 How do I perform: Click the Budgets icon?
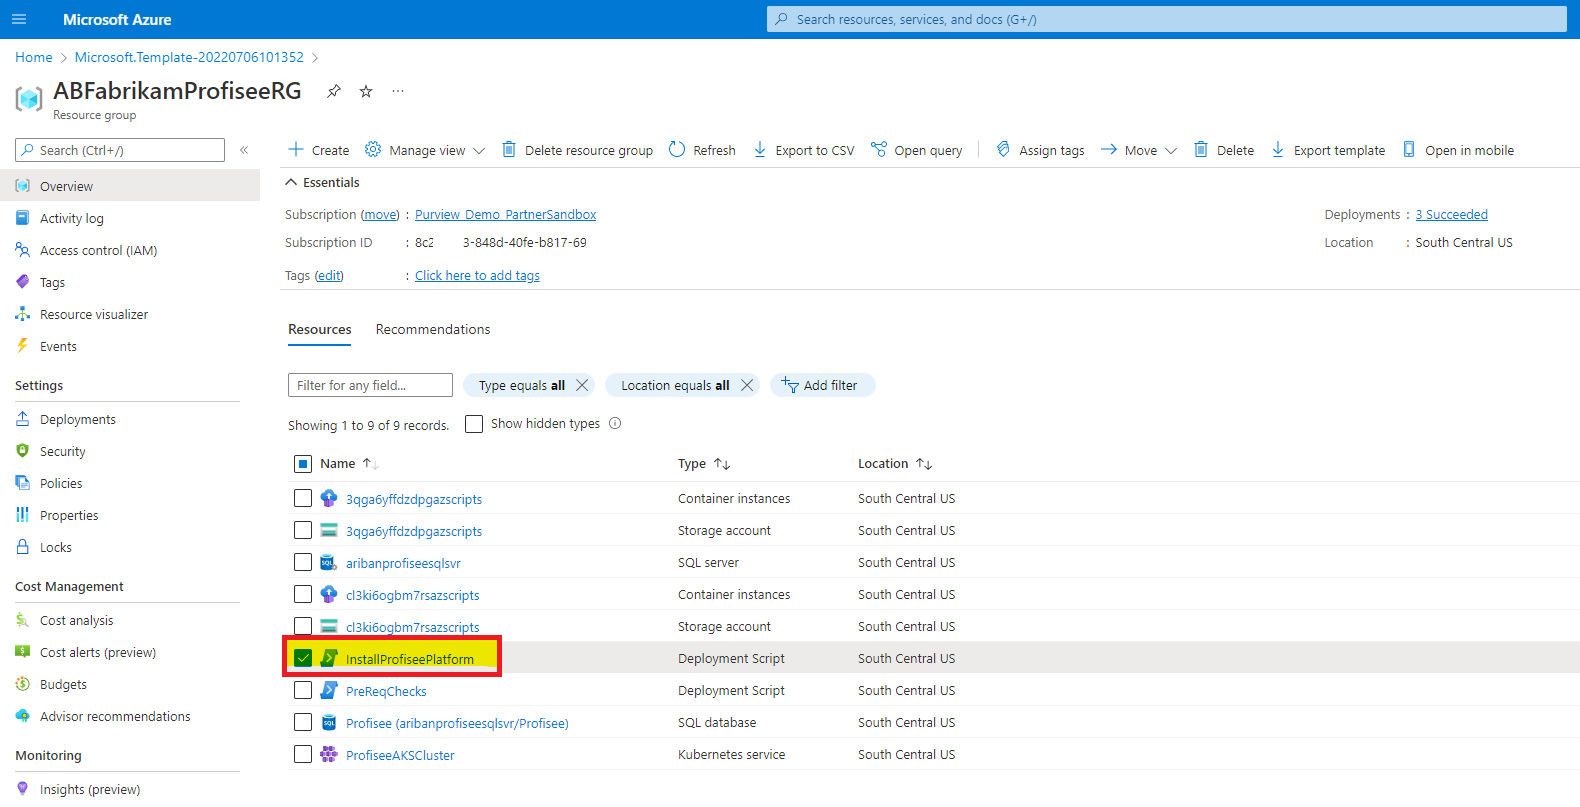22,684
